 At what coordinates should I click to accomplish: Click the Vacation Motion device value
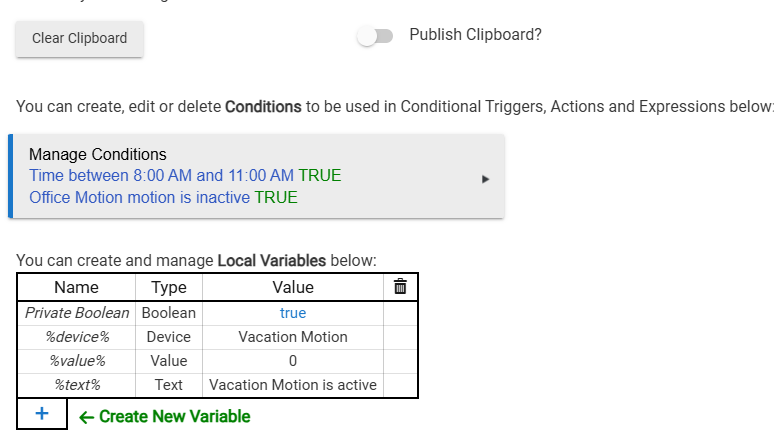coord(293,337)
